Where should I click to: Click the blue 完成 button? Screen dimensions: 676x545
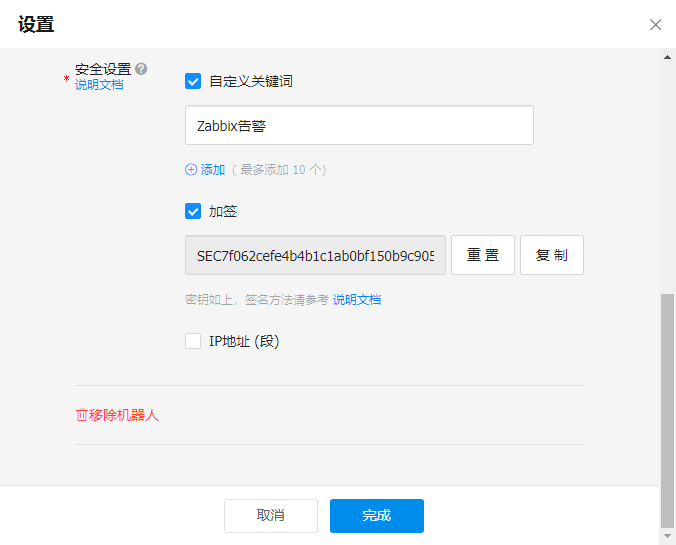377,516
